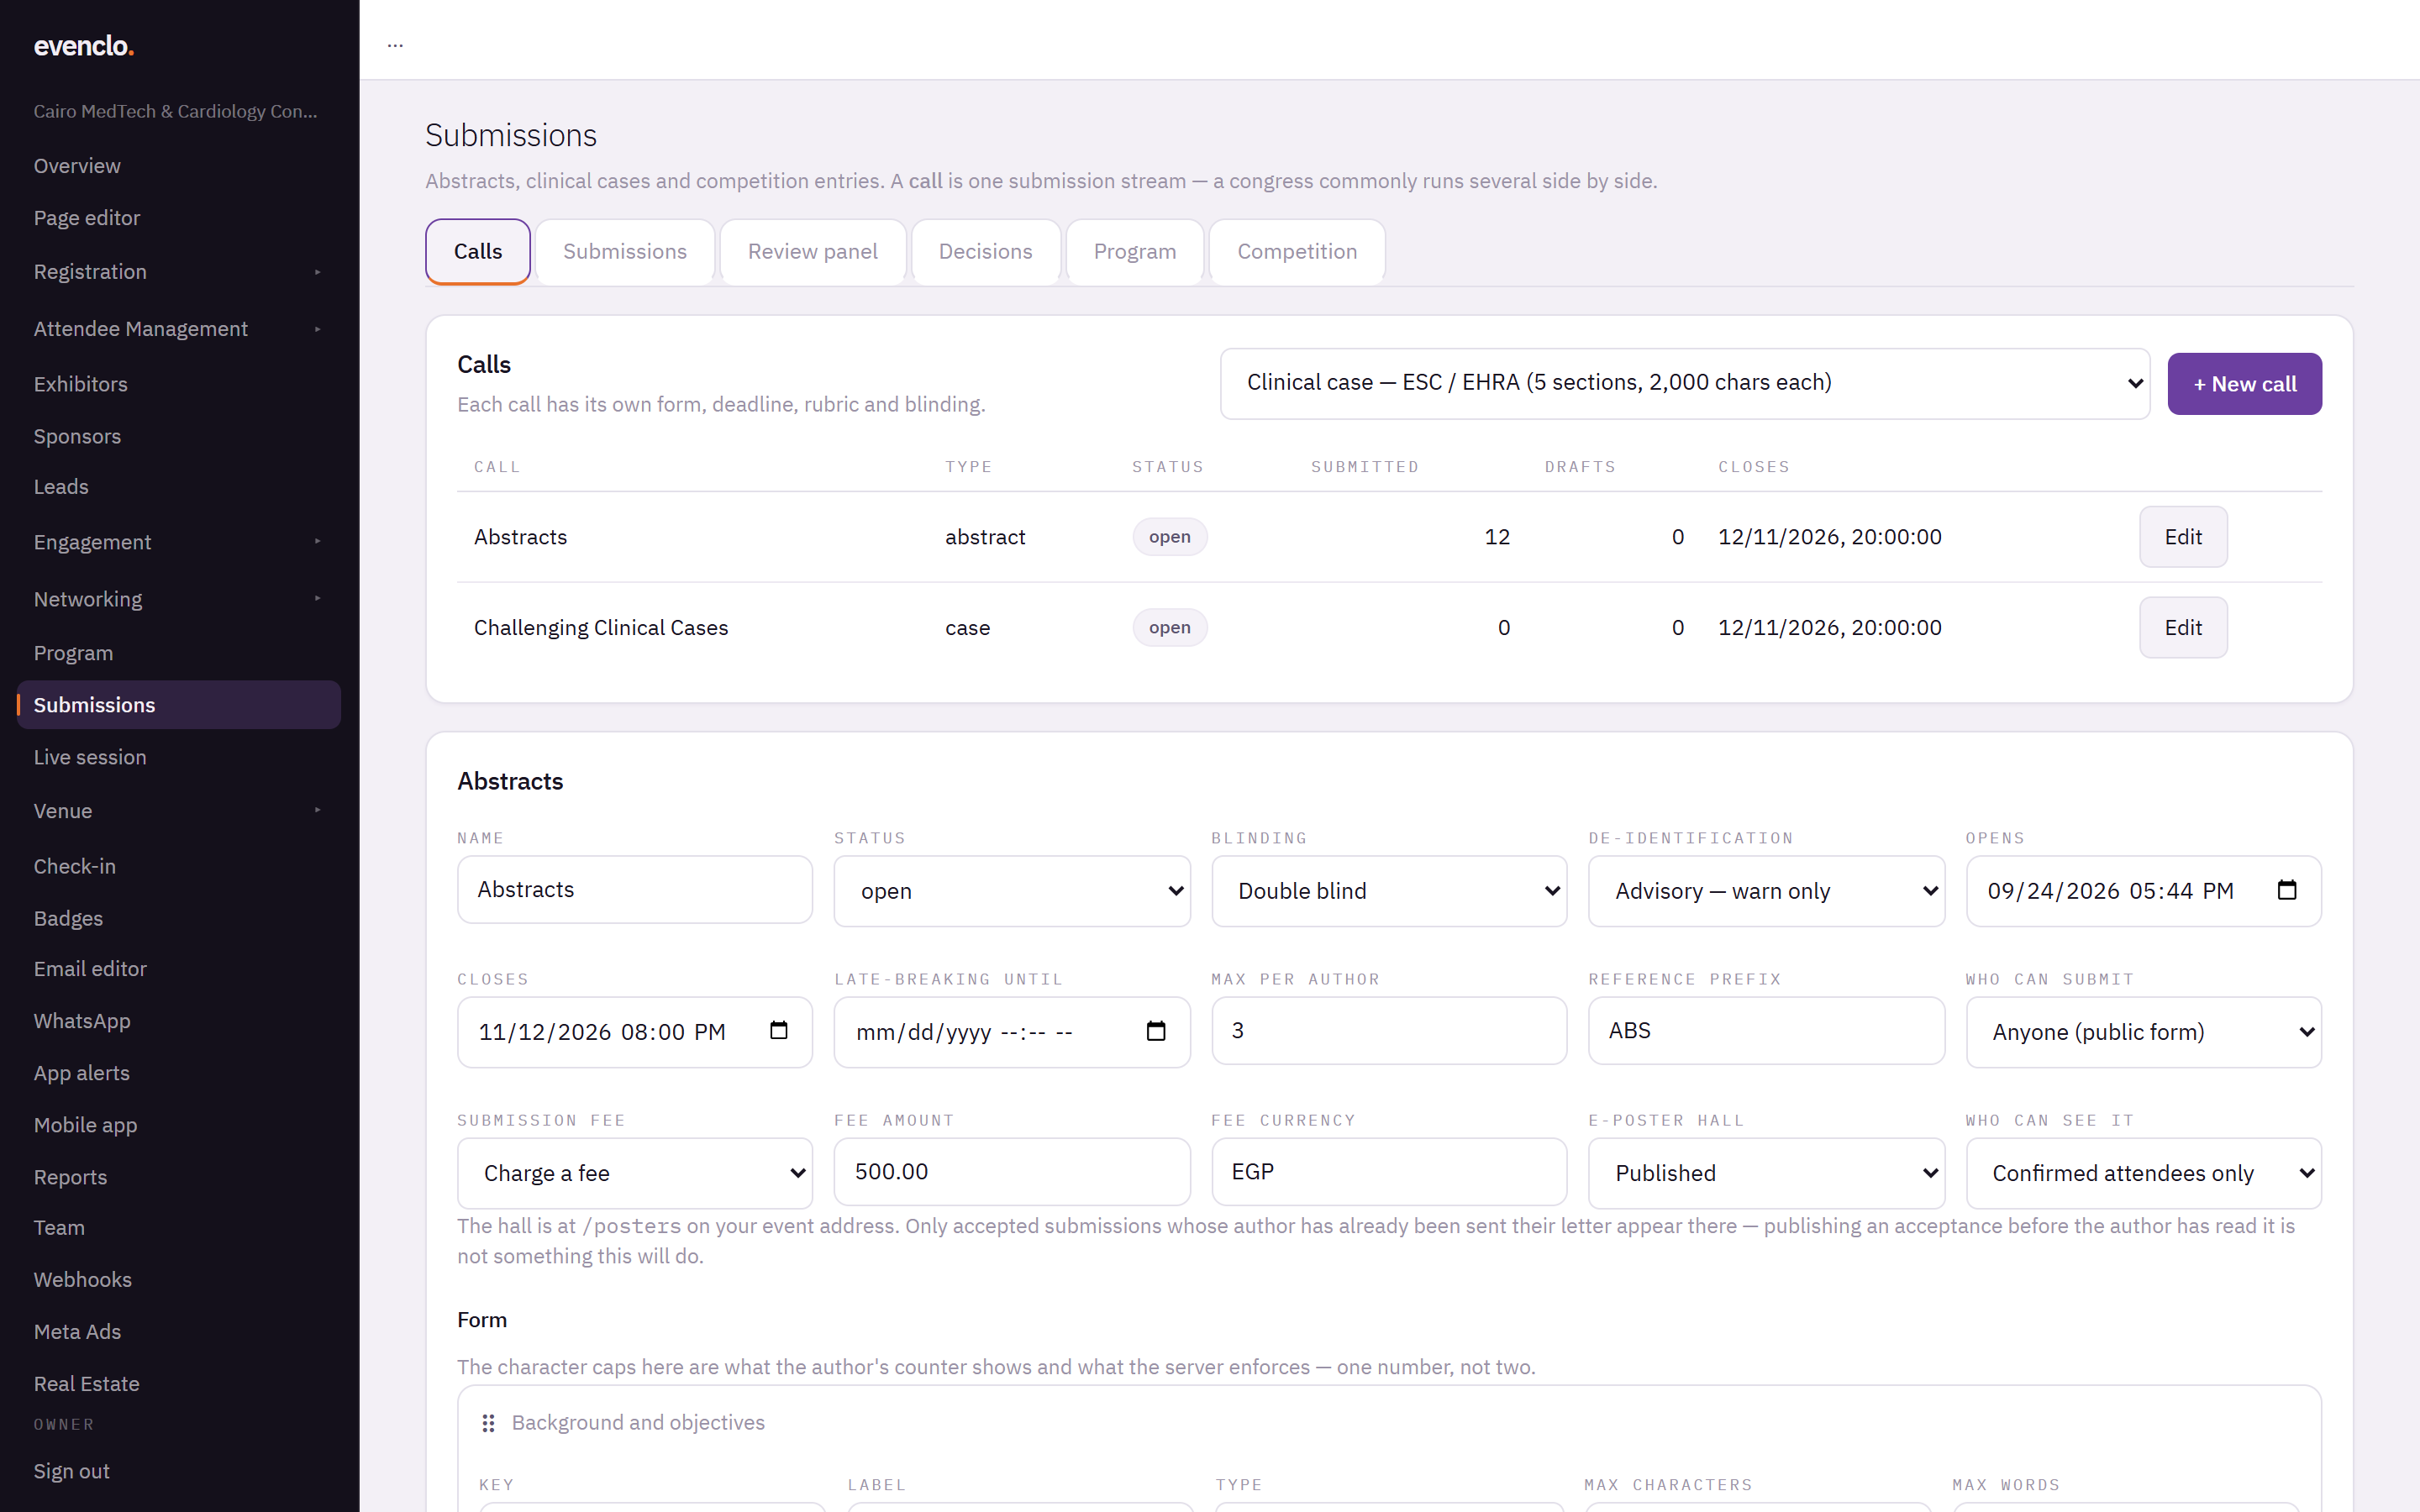Open the call template dropdown (Clinical case — ESC / EHRA)
2420x1512 pixels.
tap(1685, 383)
